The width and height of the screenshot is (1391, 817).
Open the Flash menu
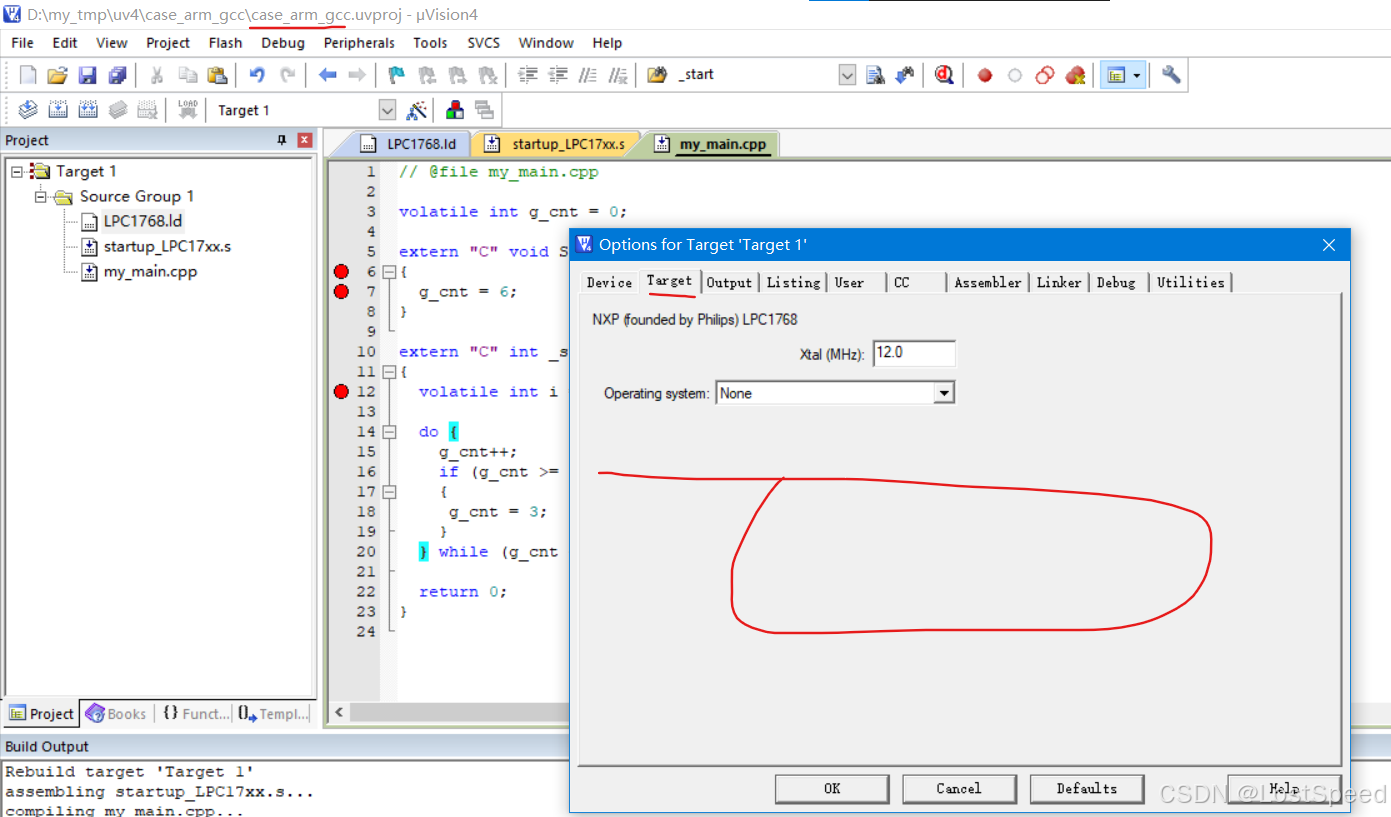(225, 43)
